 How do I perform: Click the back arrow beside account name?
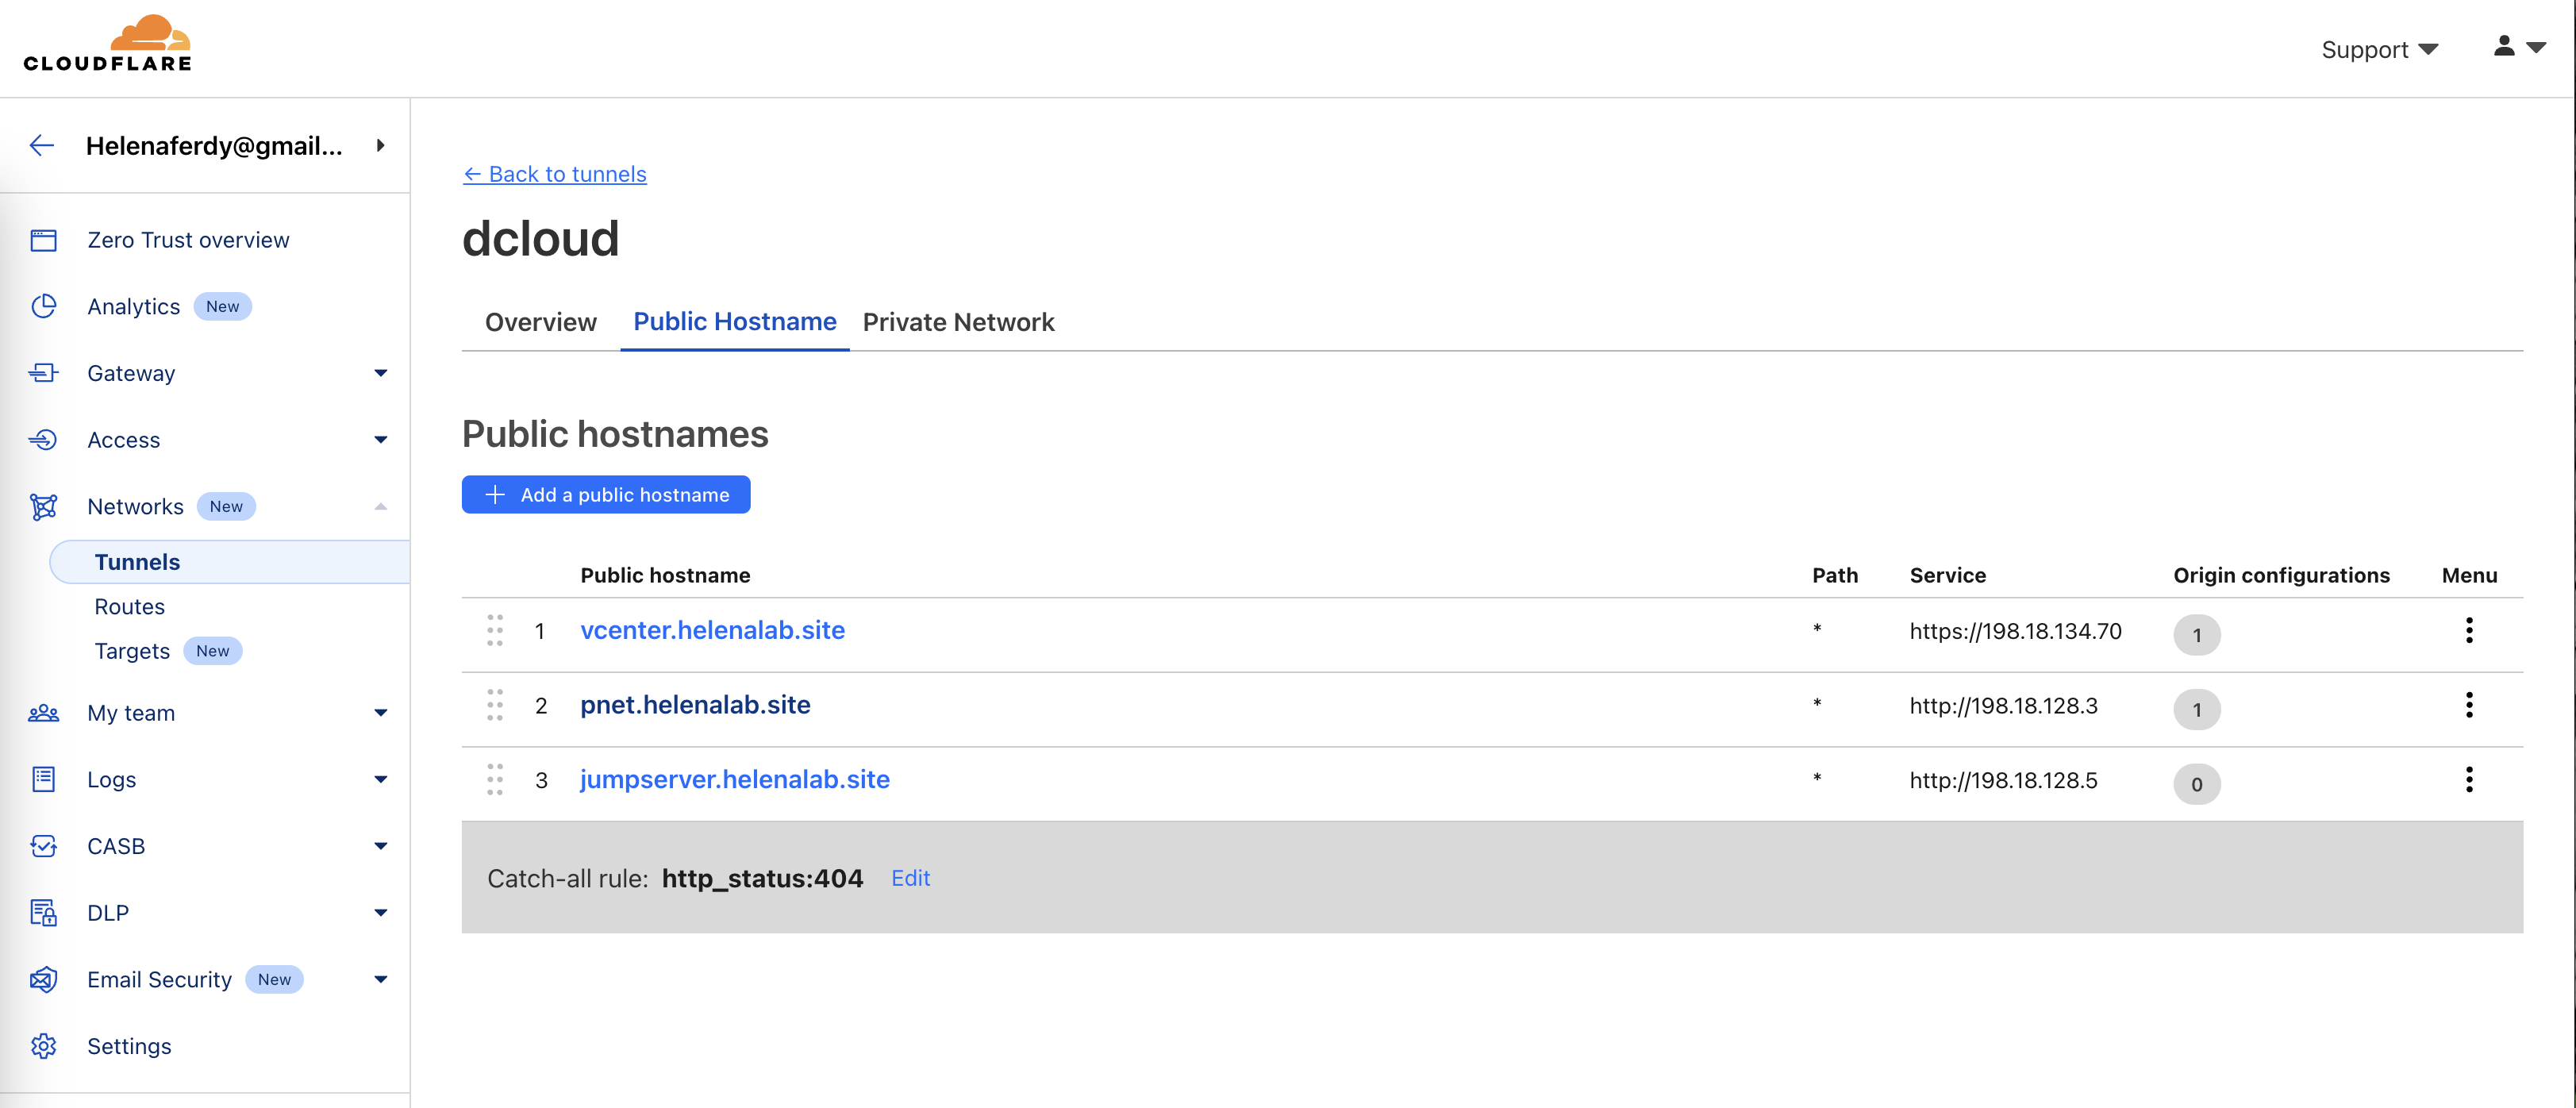[x=42, y=146]
